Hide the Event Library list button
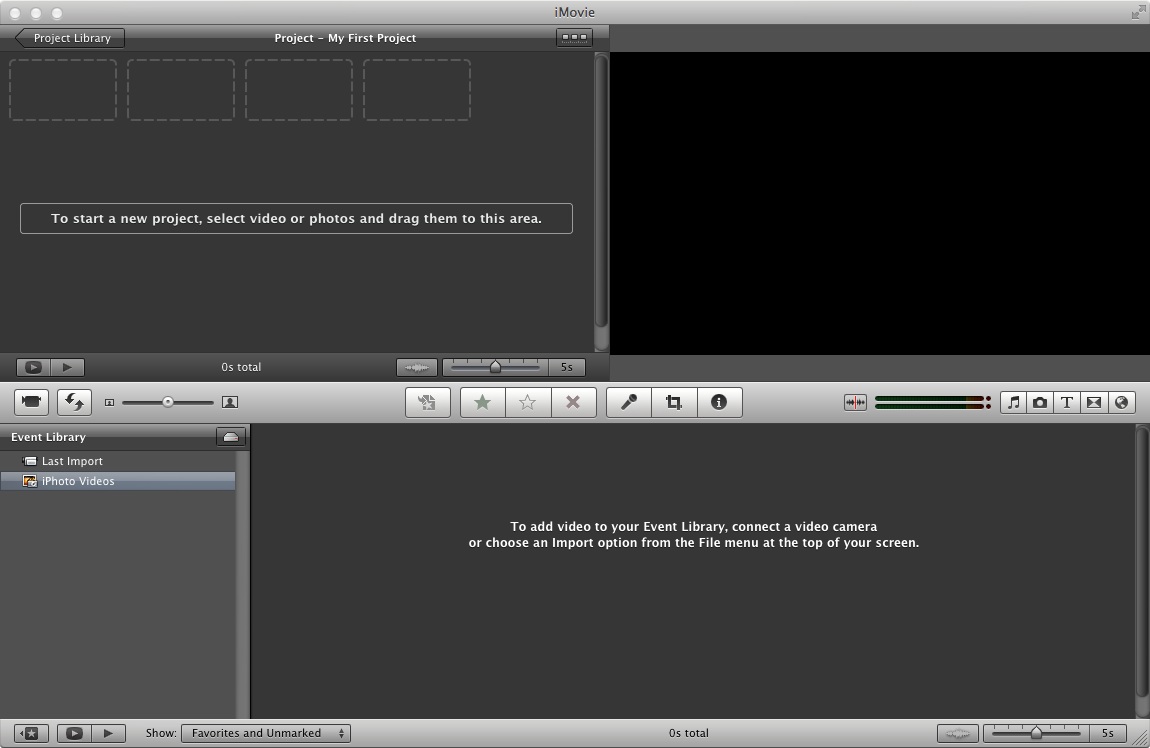Image resolution: width=1150 pixels, height=748 pixels. [31, 733]
